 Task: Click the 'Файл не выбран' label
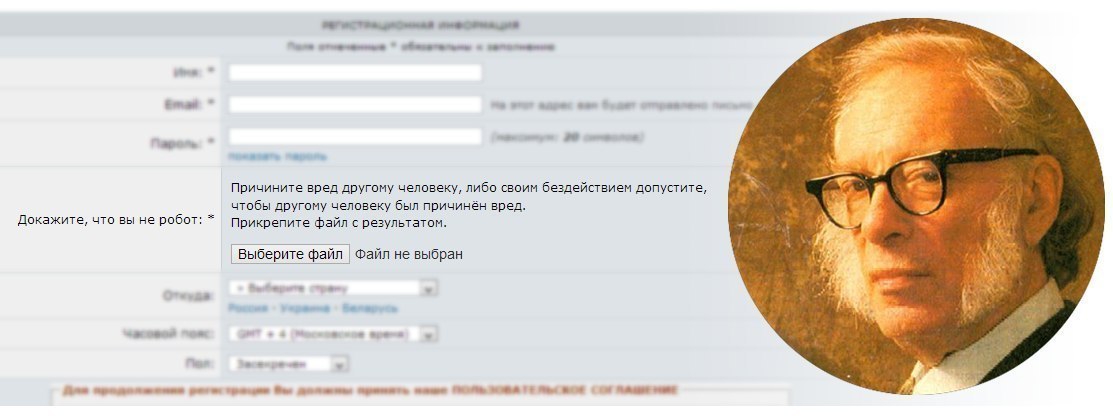[409, 254]
